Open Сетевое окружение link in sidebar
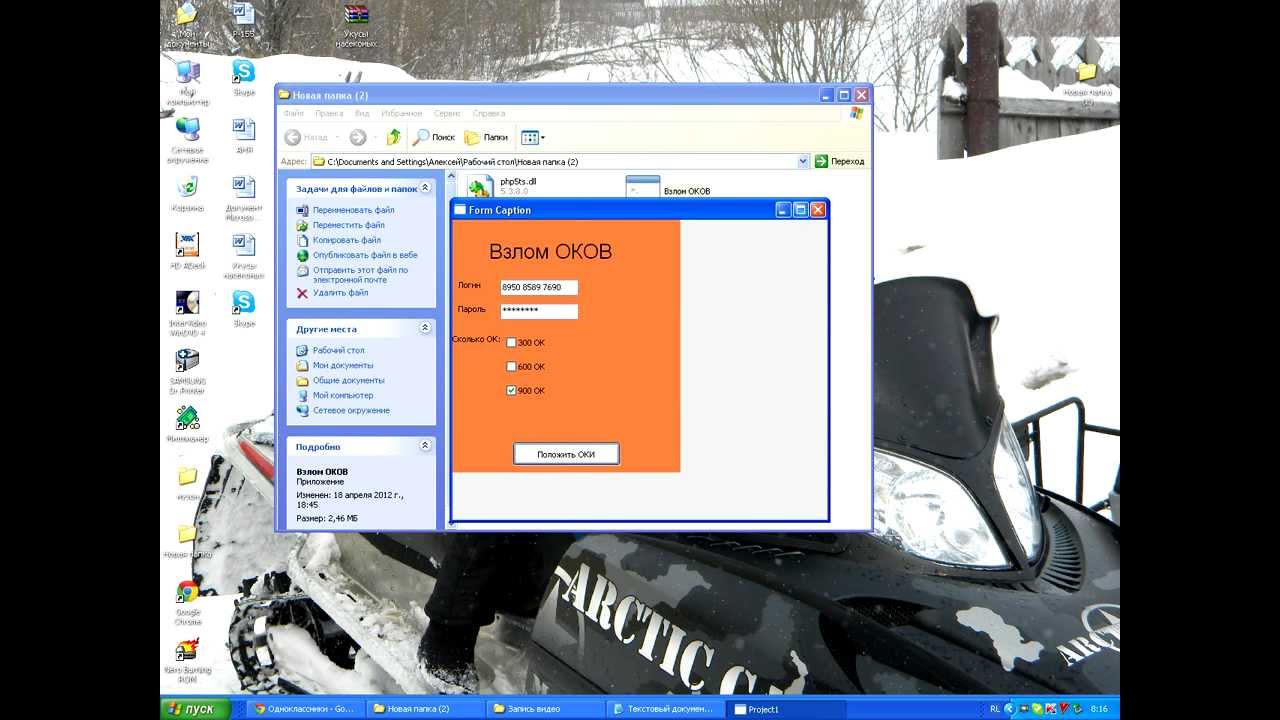1280x720 pixels. coord(351,410)
